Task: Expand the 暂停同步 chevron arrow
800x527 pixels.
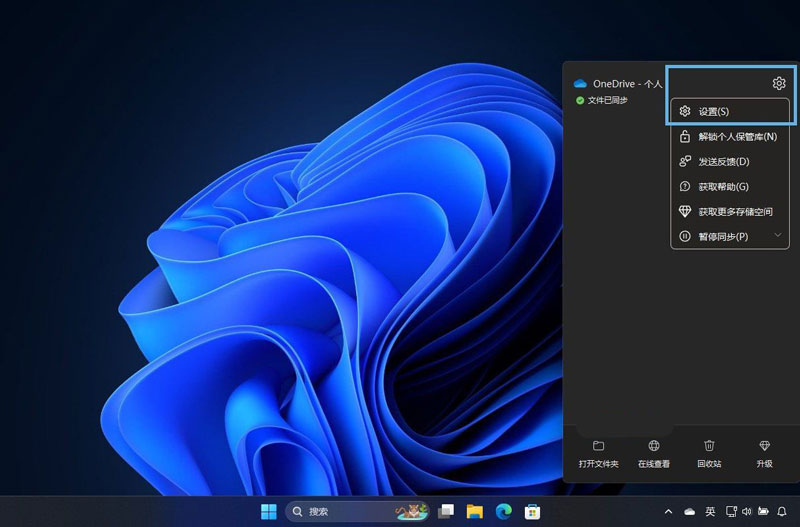Action: (x=778, y=236)
